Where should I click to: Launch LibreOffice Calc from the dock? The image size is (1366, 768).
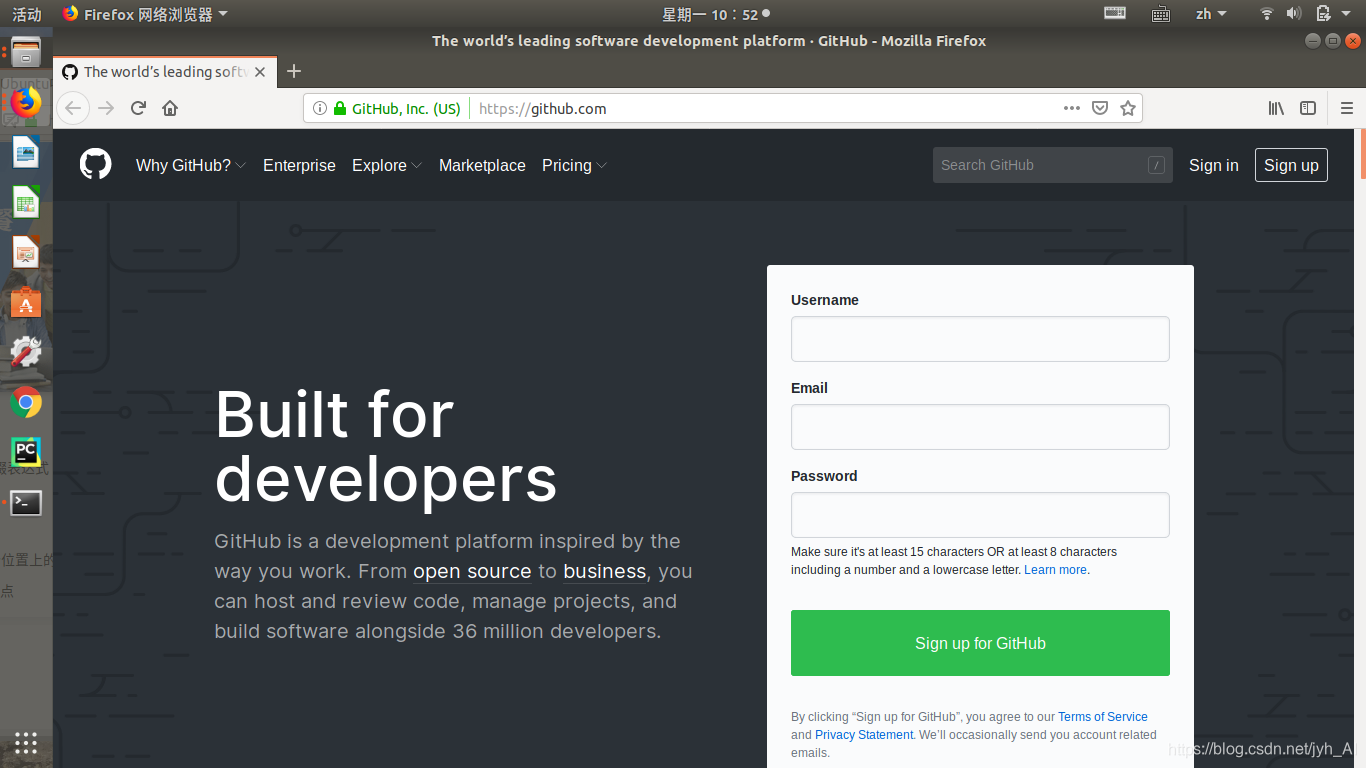coord(26,202)
